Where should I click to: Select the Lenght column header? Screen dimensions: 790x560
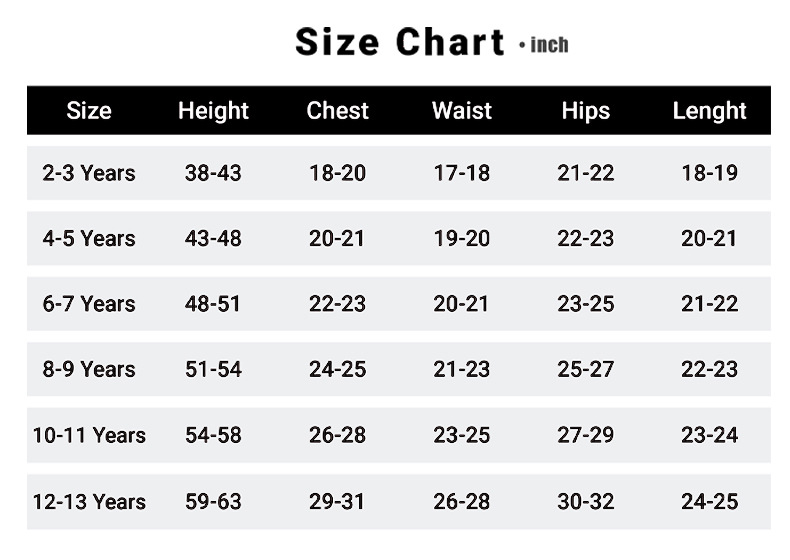click(709, 111)
